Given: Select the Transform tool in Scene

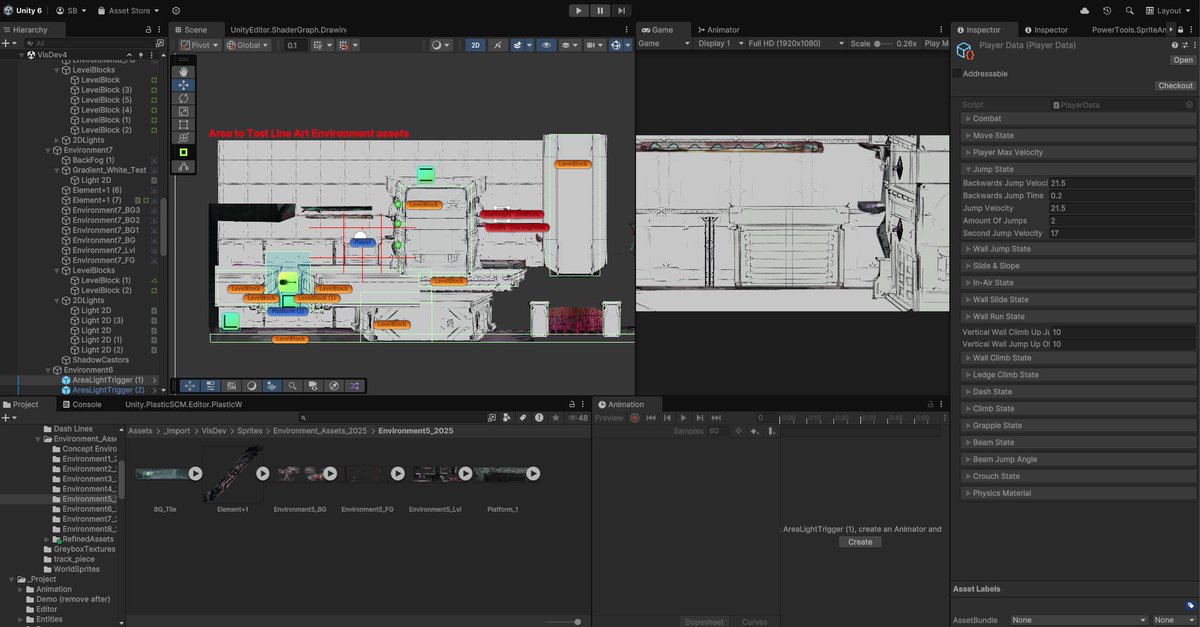Looking at the screenshot, I should [183, 138].
